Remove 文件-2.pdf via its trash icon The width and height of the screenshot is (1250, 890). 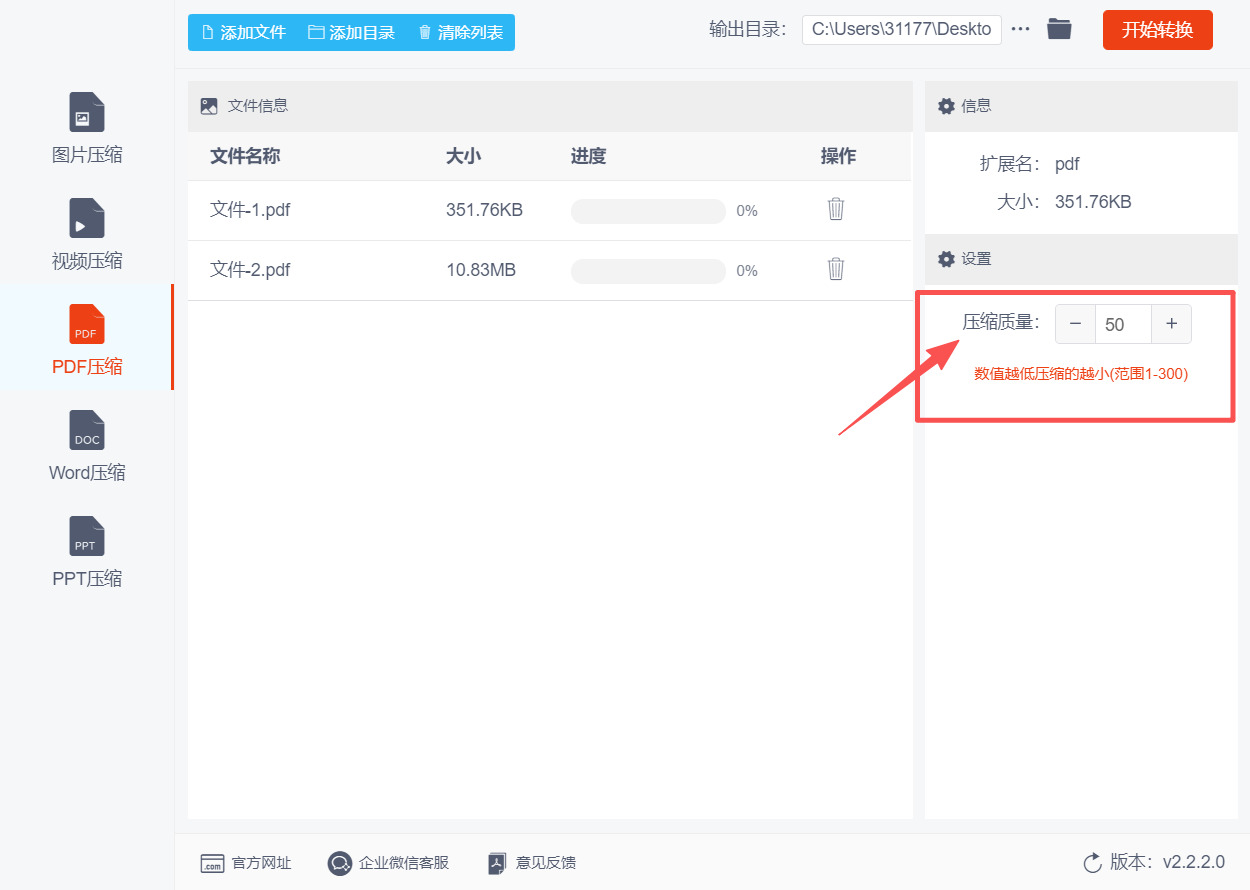[835, 270]
